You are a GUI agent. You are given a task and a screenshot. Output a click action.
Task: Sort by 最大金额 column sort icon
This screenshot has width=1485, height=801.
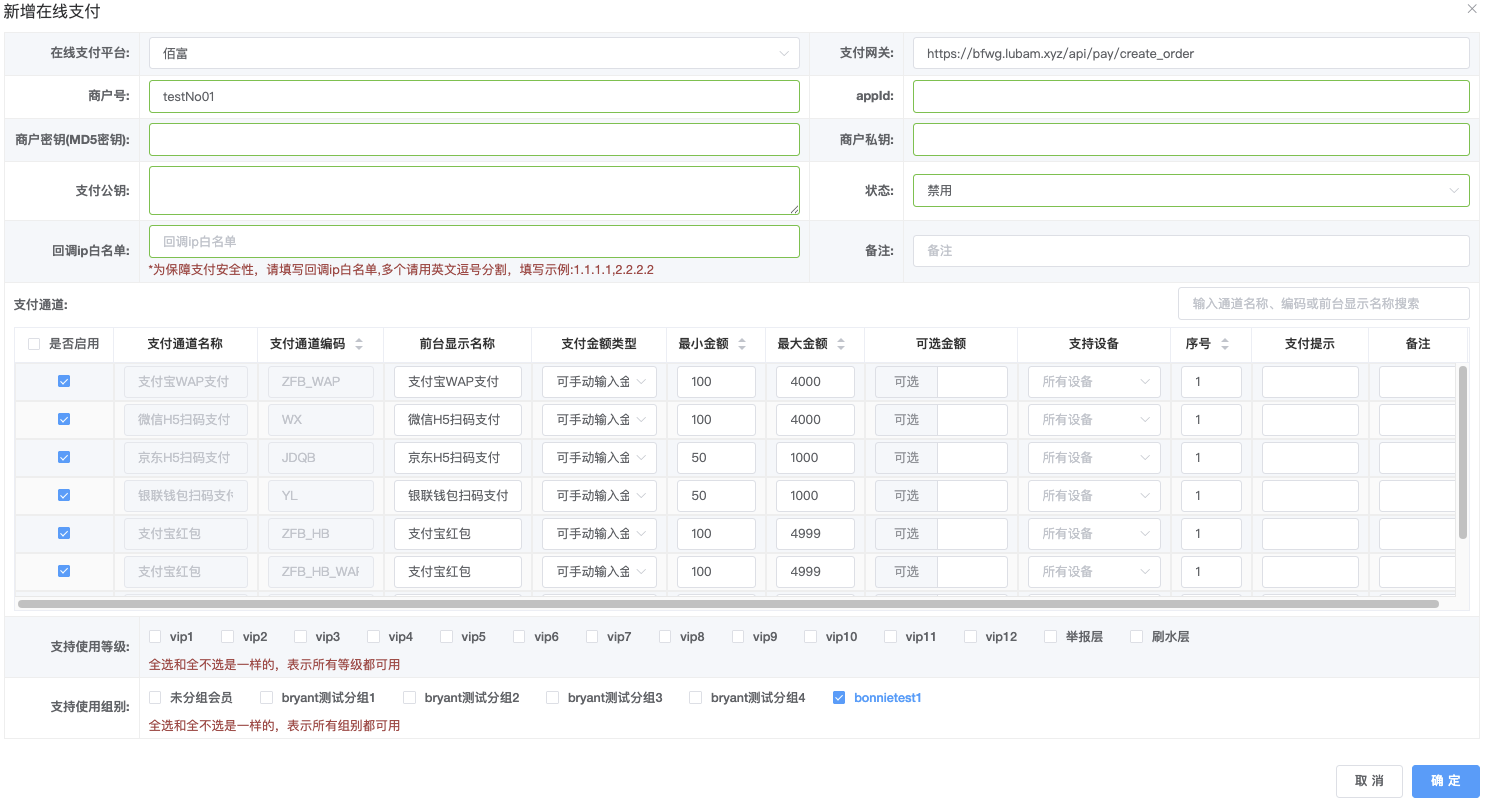[x=841, y=344]
